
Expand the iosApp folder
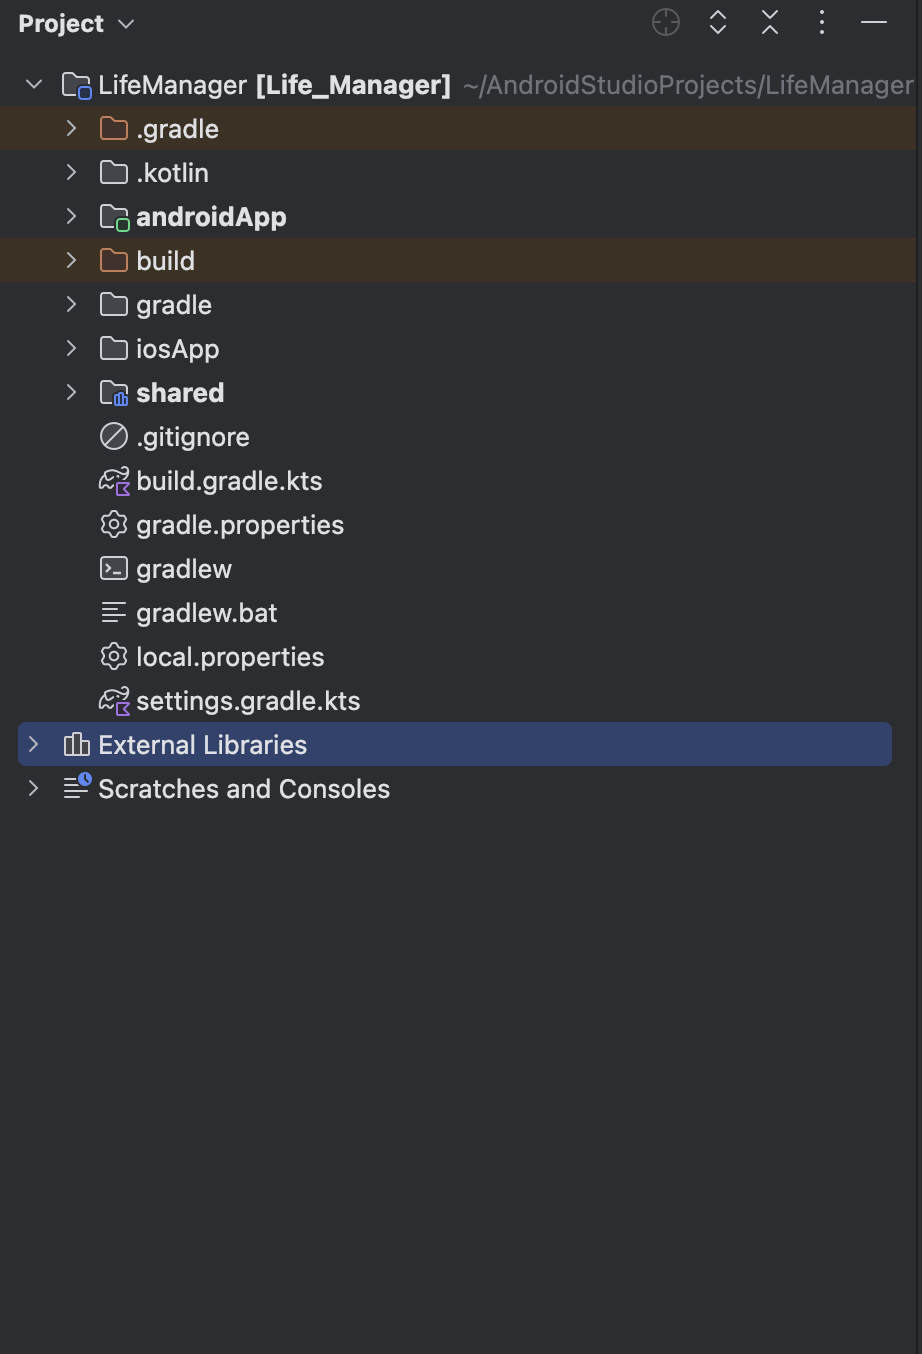click(x=71, y=349)
